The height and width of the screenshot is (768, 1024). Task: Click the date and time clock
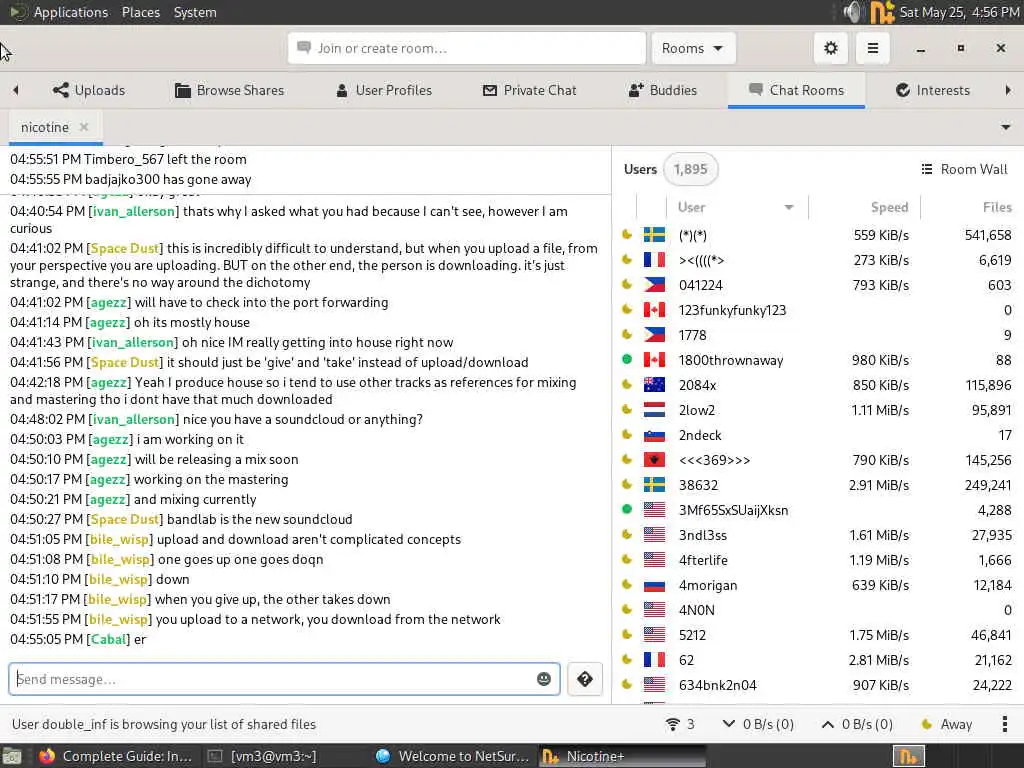pyautogui.click(x=959, y=12)
